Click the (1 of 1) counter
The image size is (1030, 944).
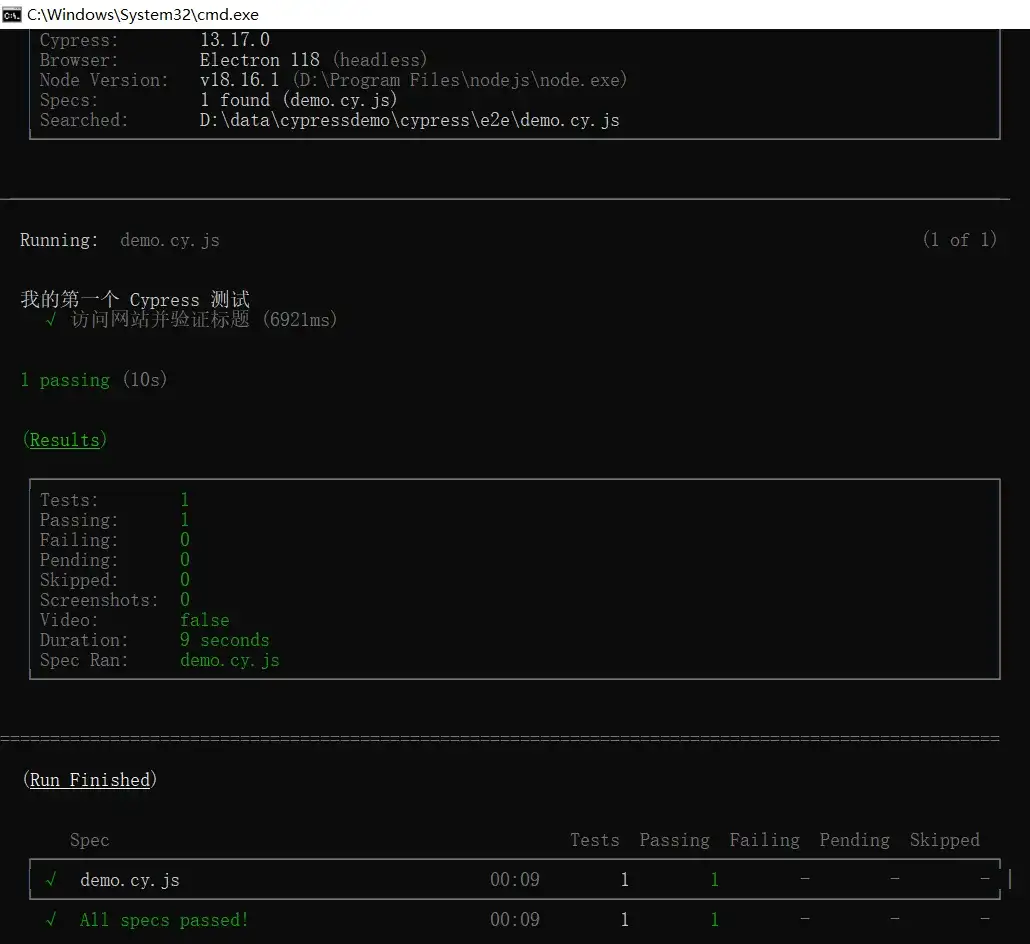click(960, 239)
